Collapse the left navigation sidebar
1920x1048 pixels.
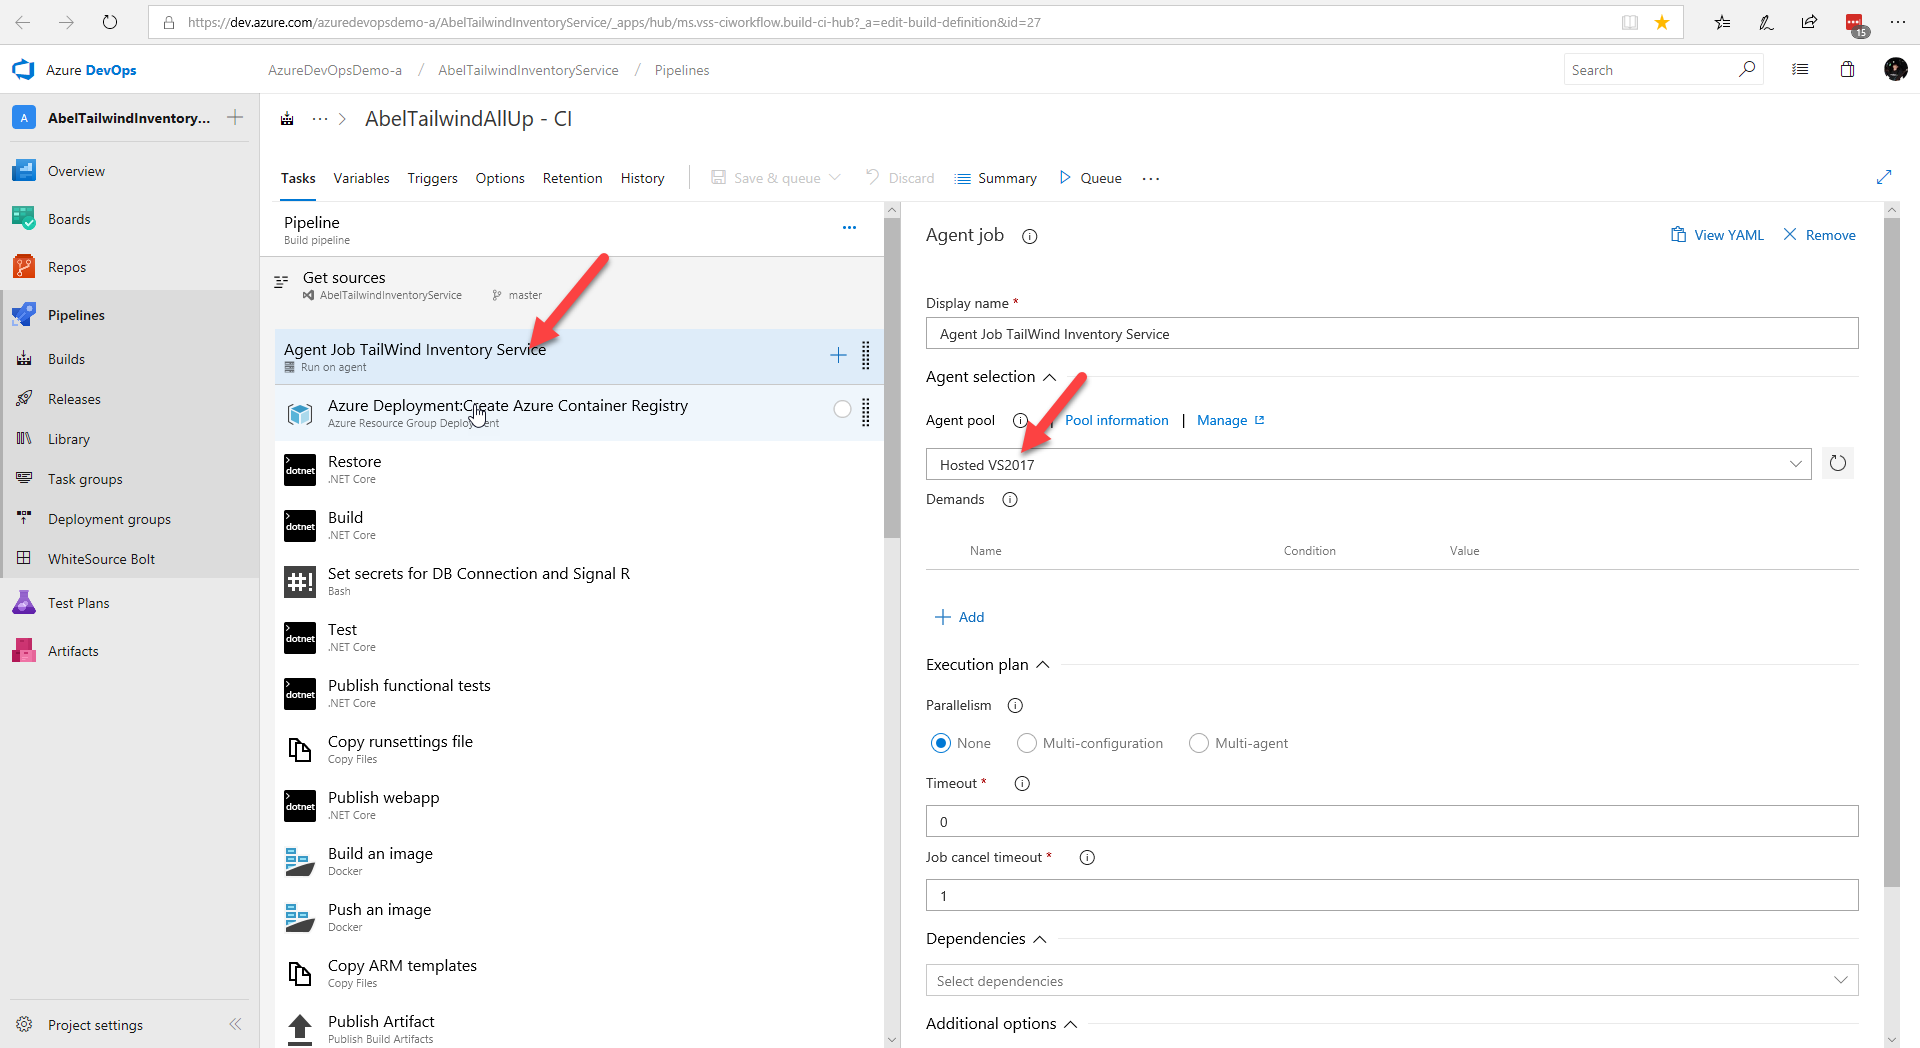coord(235,1024)
